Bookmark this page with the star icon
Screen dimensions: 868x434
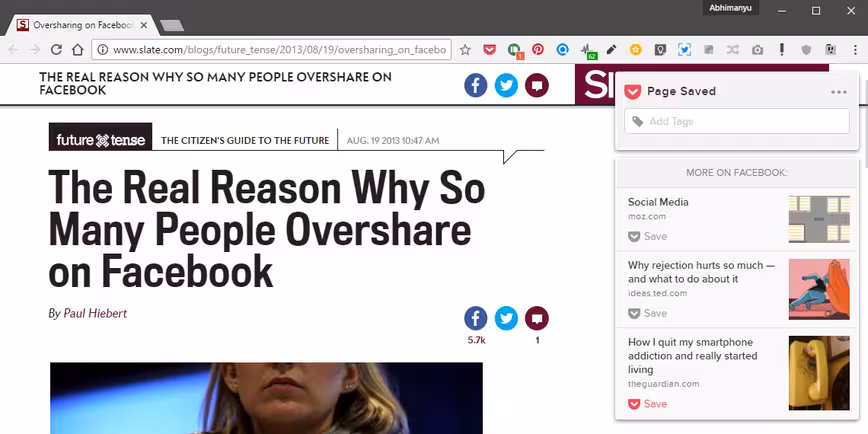point(465,50)
